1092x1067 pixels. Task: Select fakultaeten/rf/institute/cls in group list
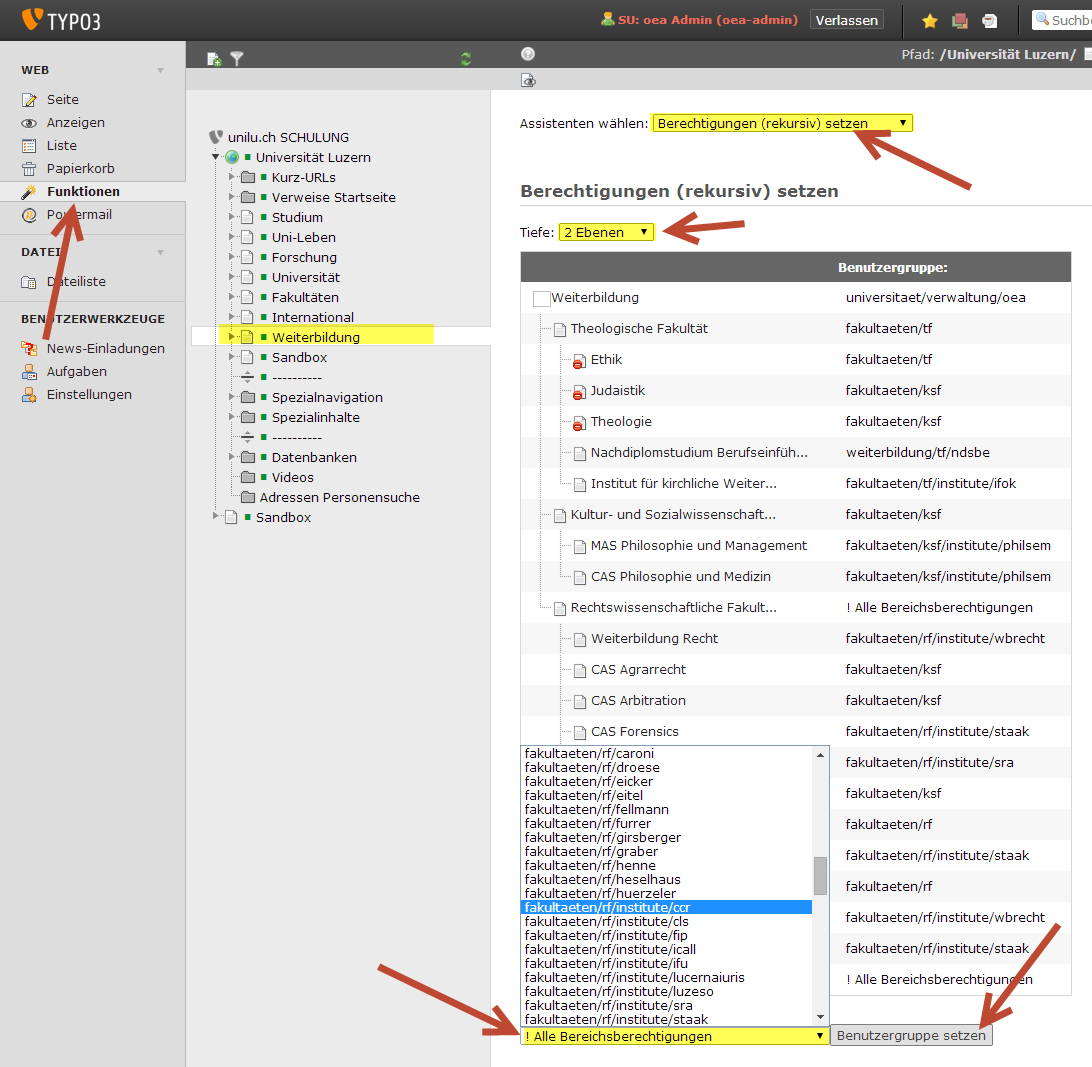(606, 921)
